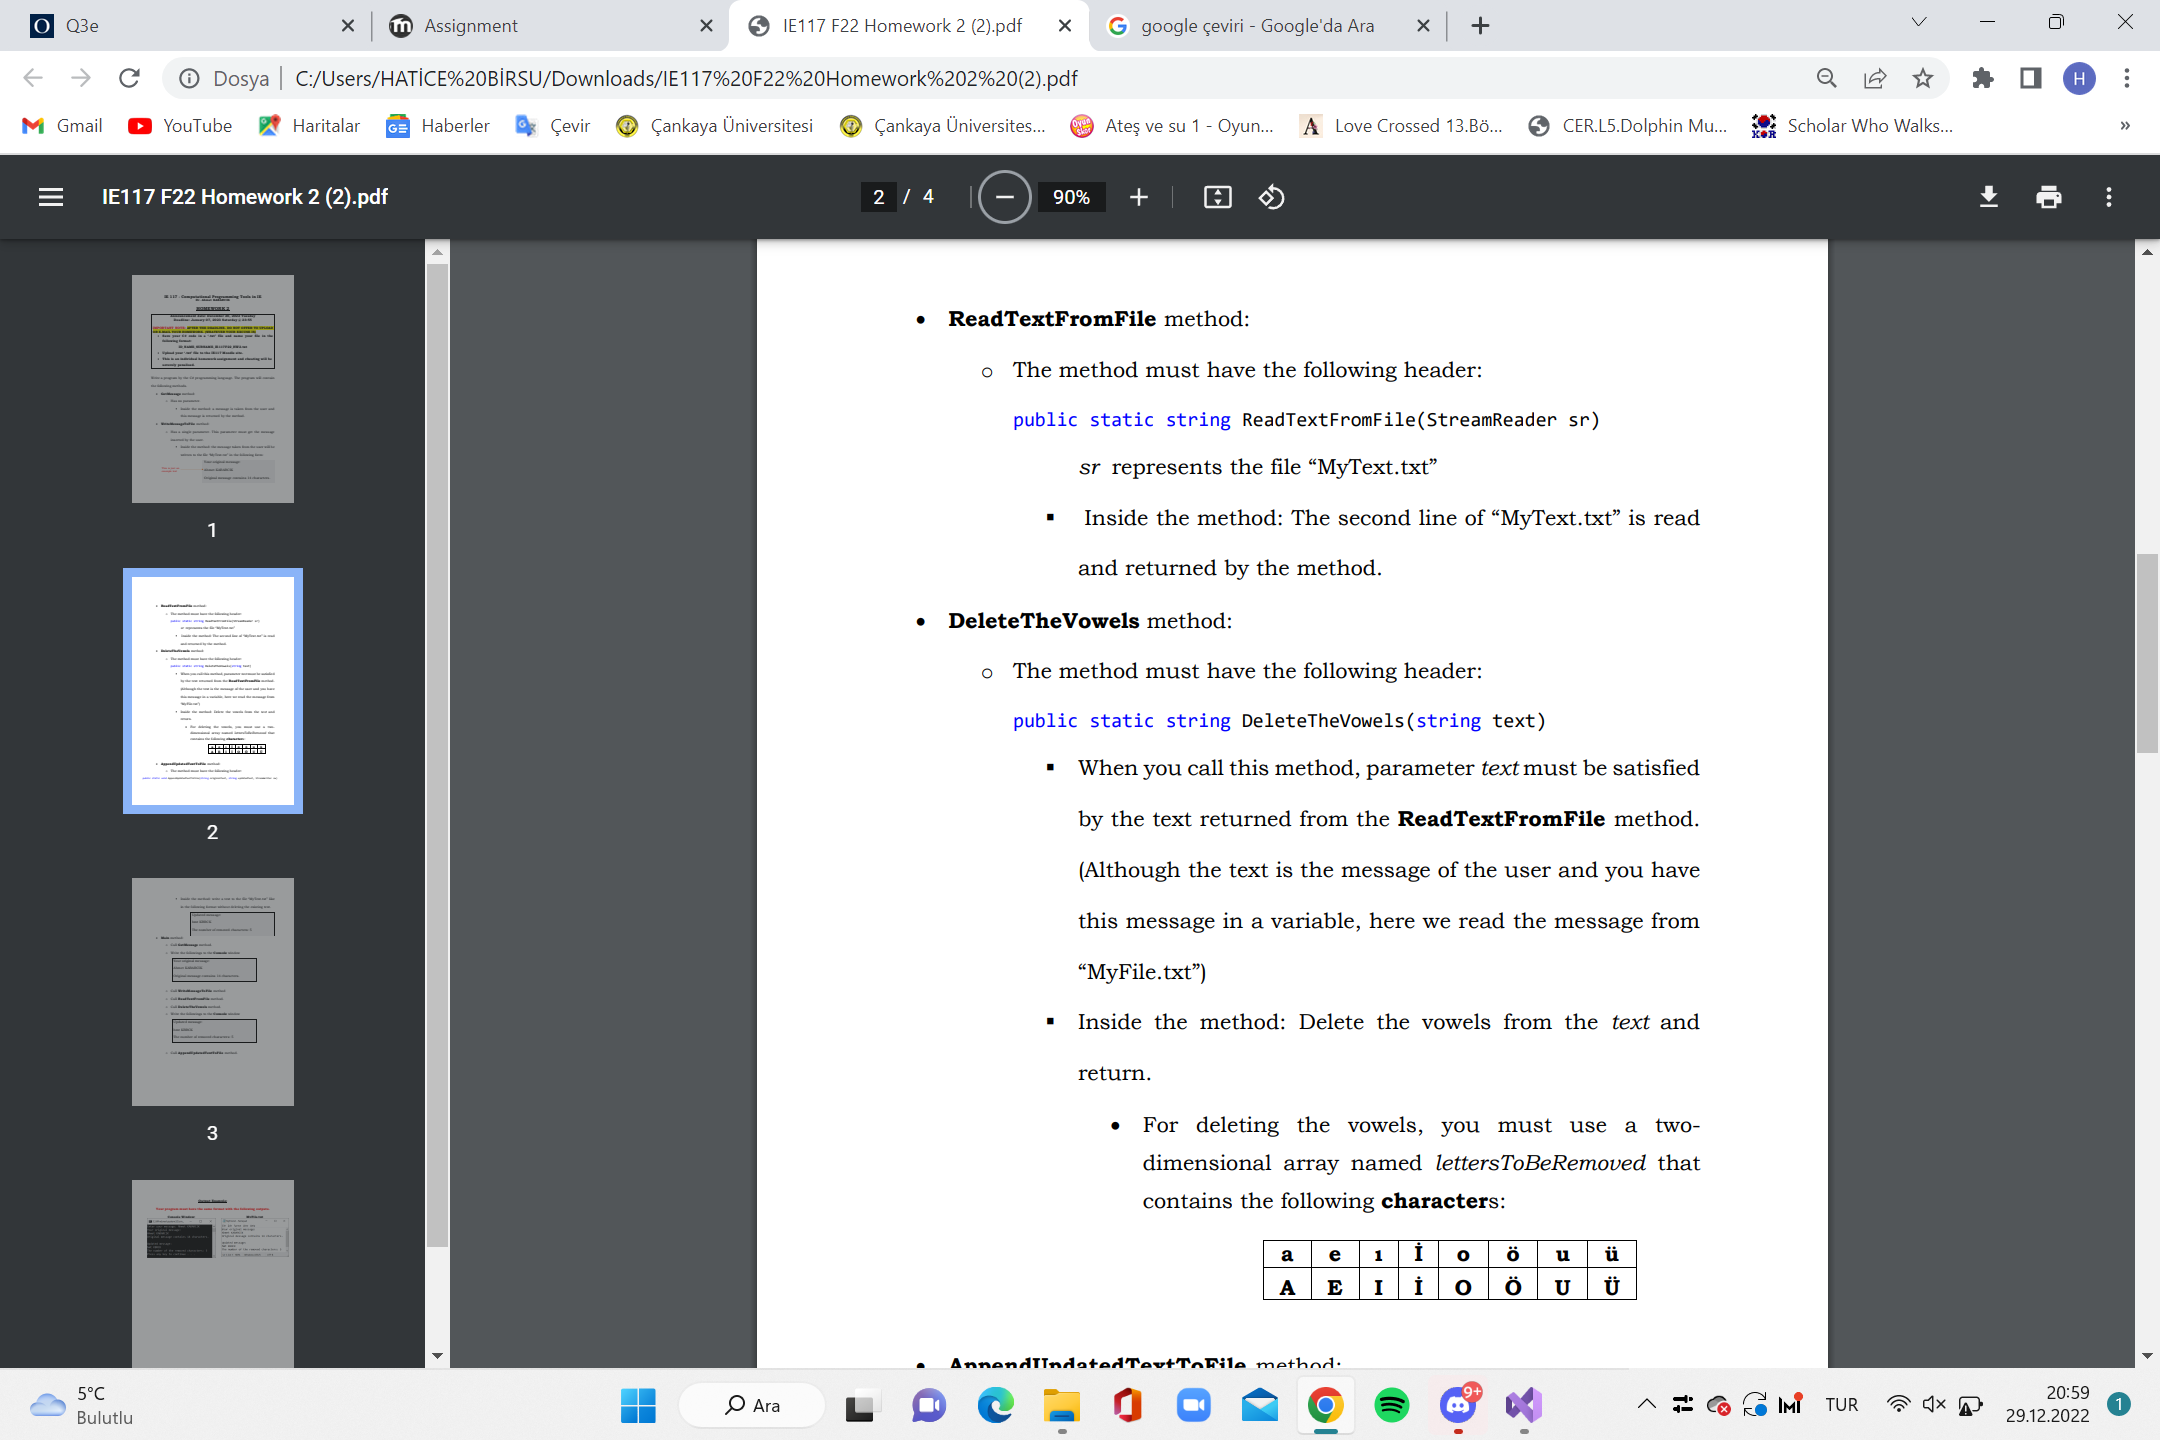This screenshot has width=2160, height=1440.
Task: Print the PDF document
Action: point(2048,197)
